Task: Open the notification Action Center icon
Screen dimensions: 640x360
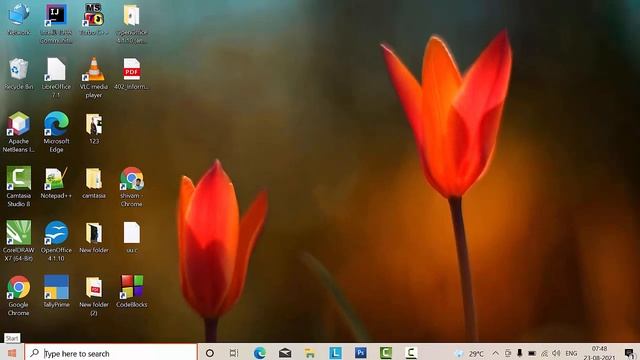Action: pos(629,353)
